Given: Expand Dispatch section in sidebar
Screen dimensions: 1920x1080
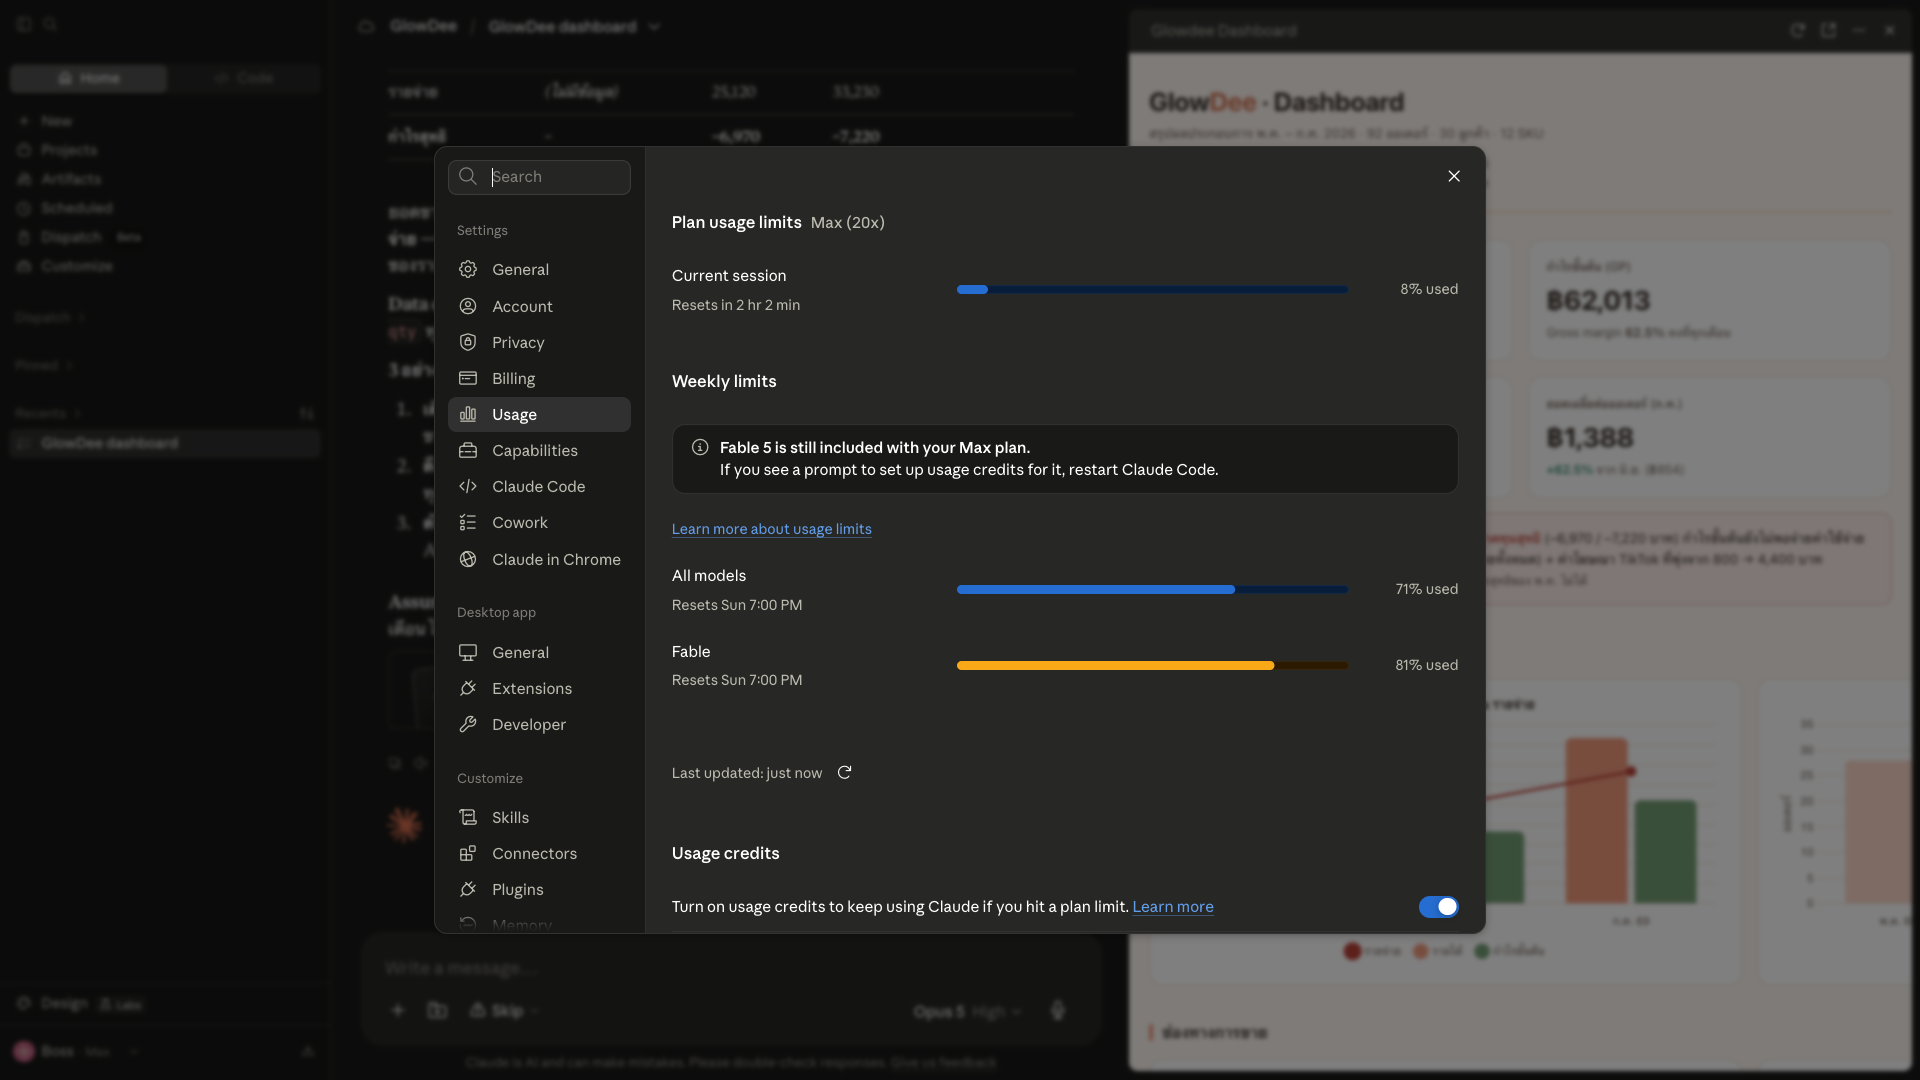Looking at the screenshot, I should point(49,317).
